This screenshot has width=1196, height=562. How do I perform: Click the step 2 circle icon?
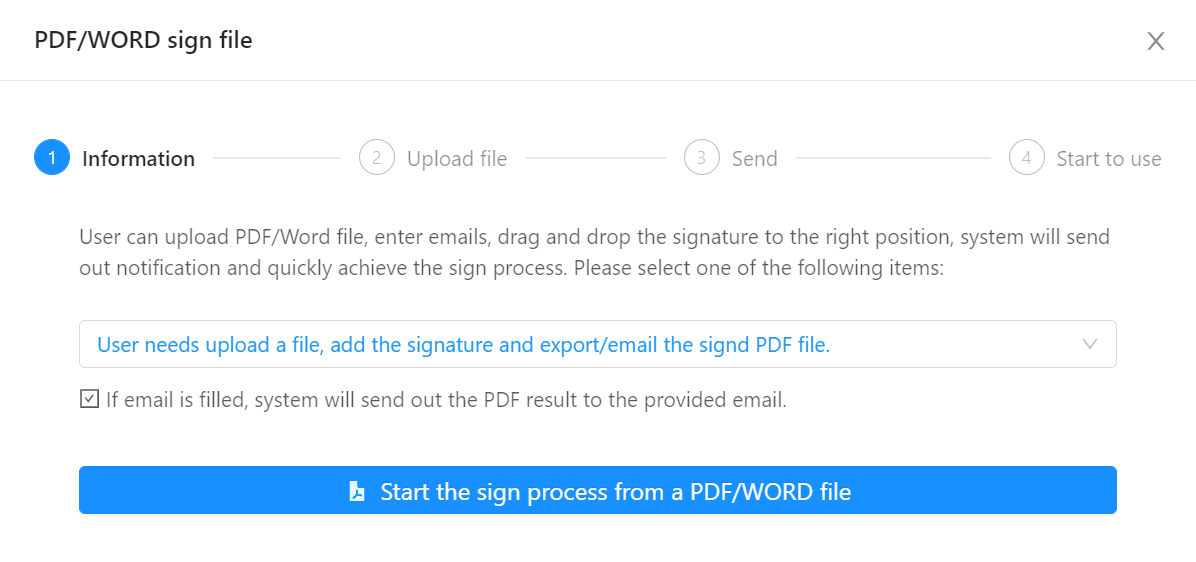377,159
